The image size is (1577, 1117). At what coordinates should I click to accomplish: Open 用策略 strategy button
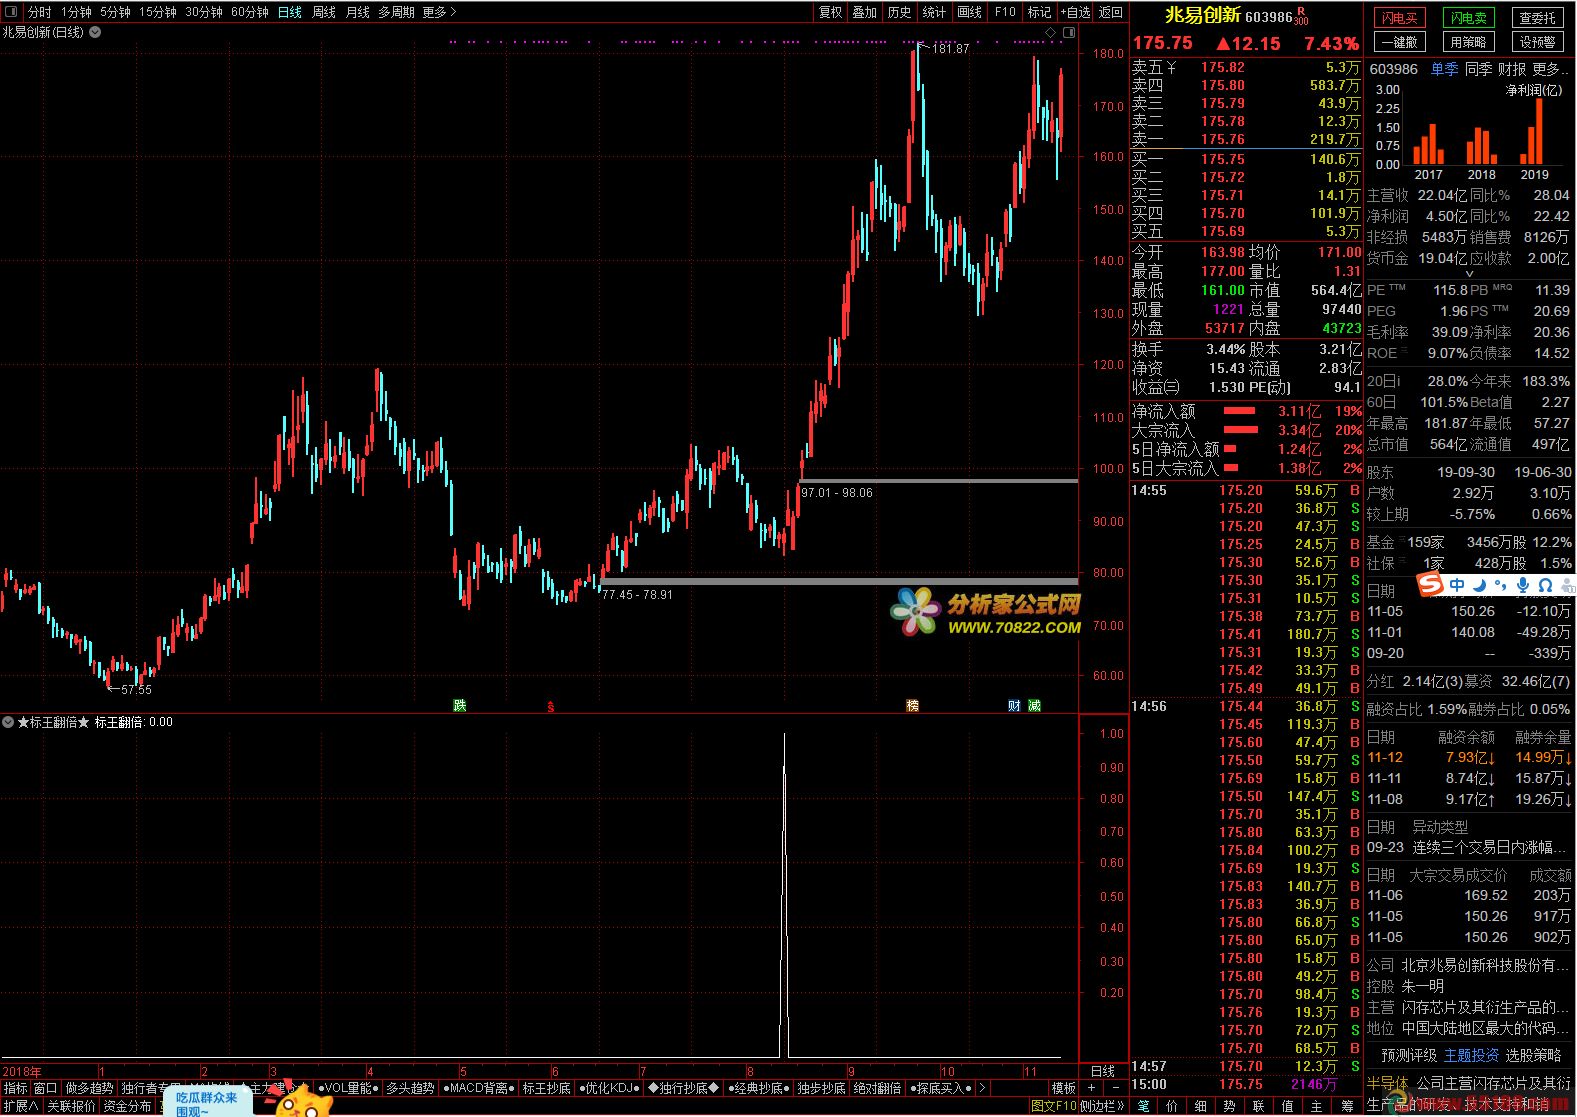pyautogui.click(x=1468, y=42)
